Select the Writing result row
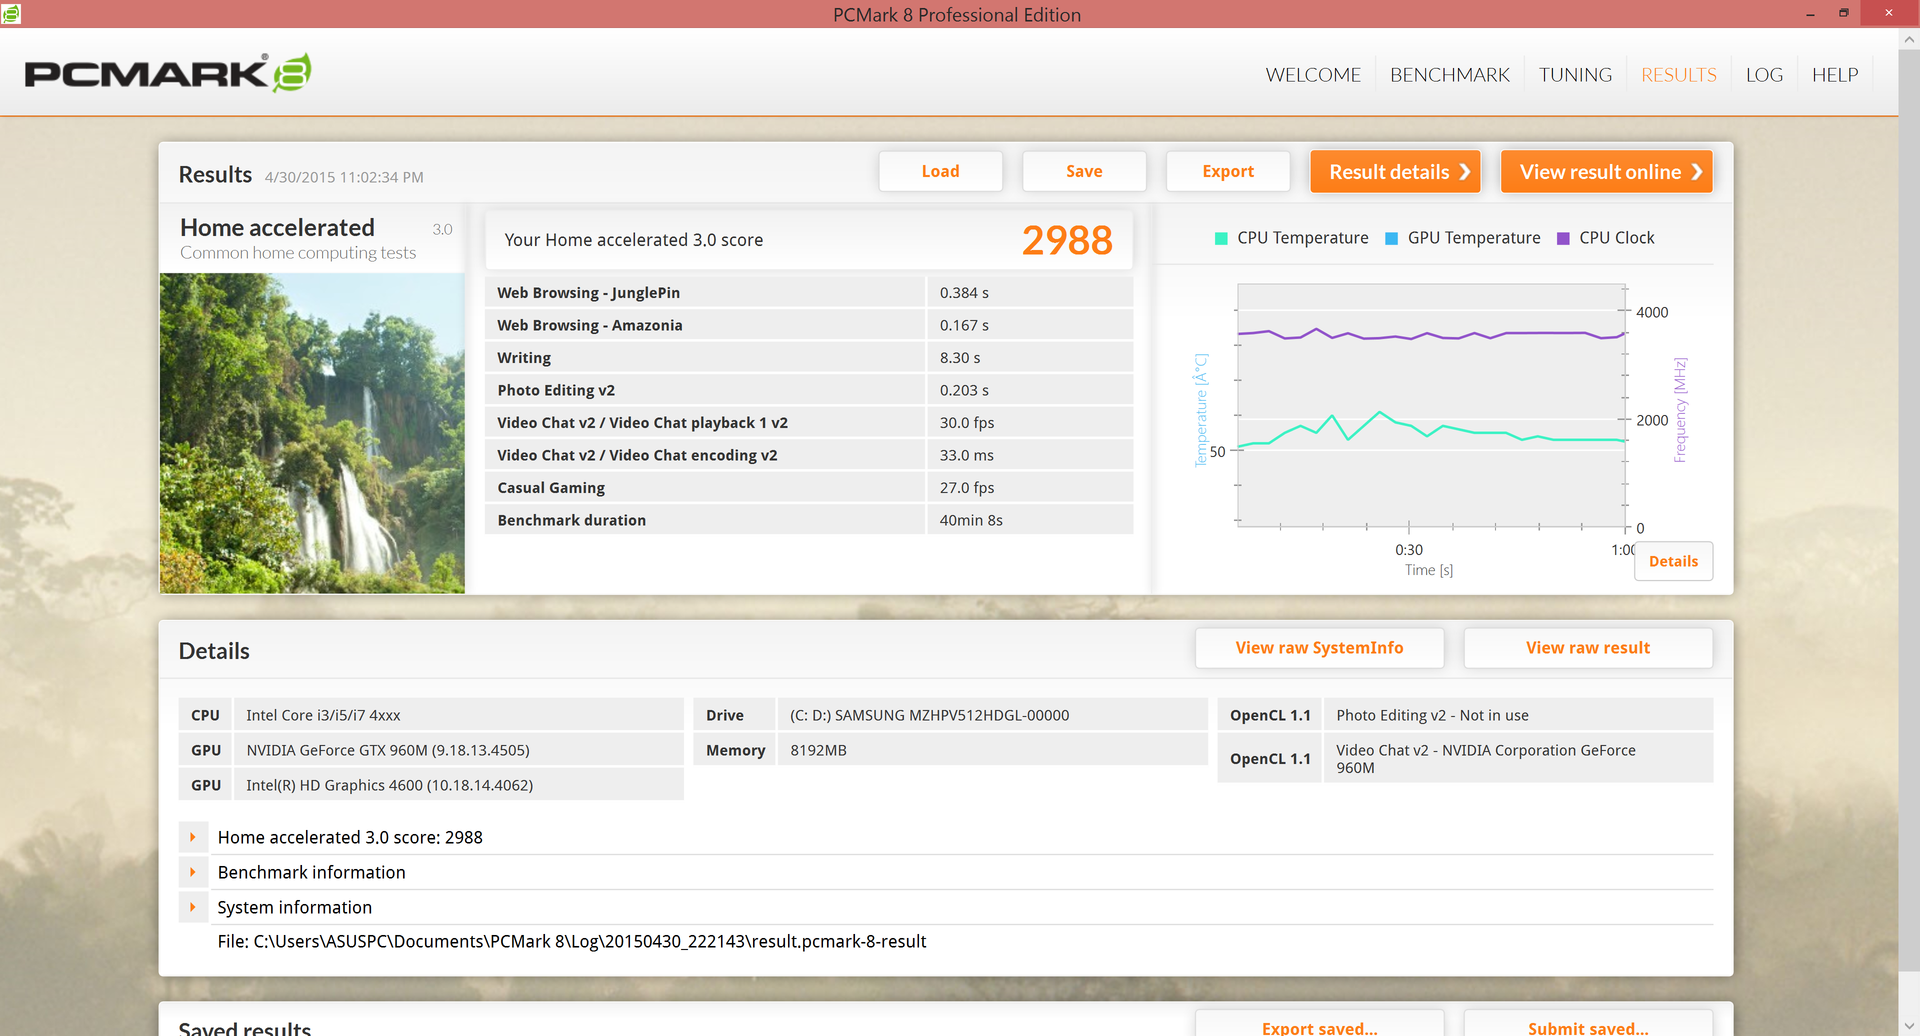 point(809,357)
